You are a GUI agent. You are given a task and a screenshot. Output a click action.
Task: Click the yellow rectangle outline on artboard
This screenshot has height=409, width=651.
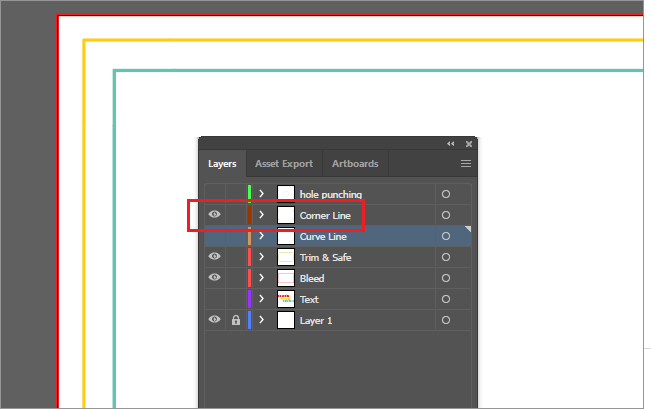(363, 40)
